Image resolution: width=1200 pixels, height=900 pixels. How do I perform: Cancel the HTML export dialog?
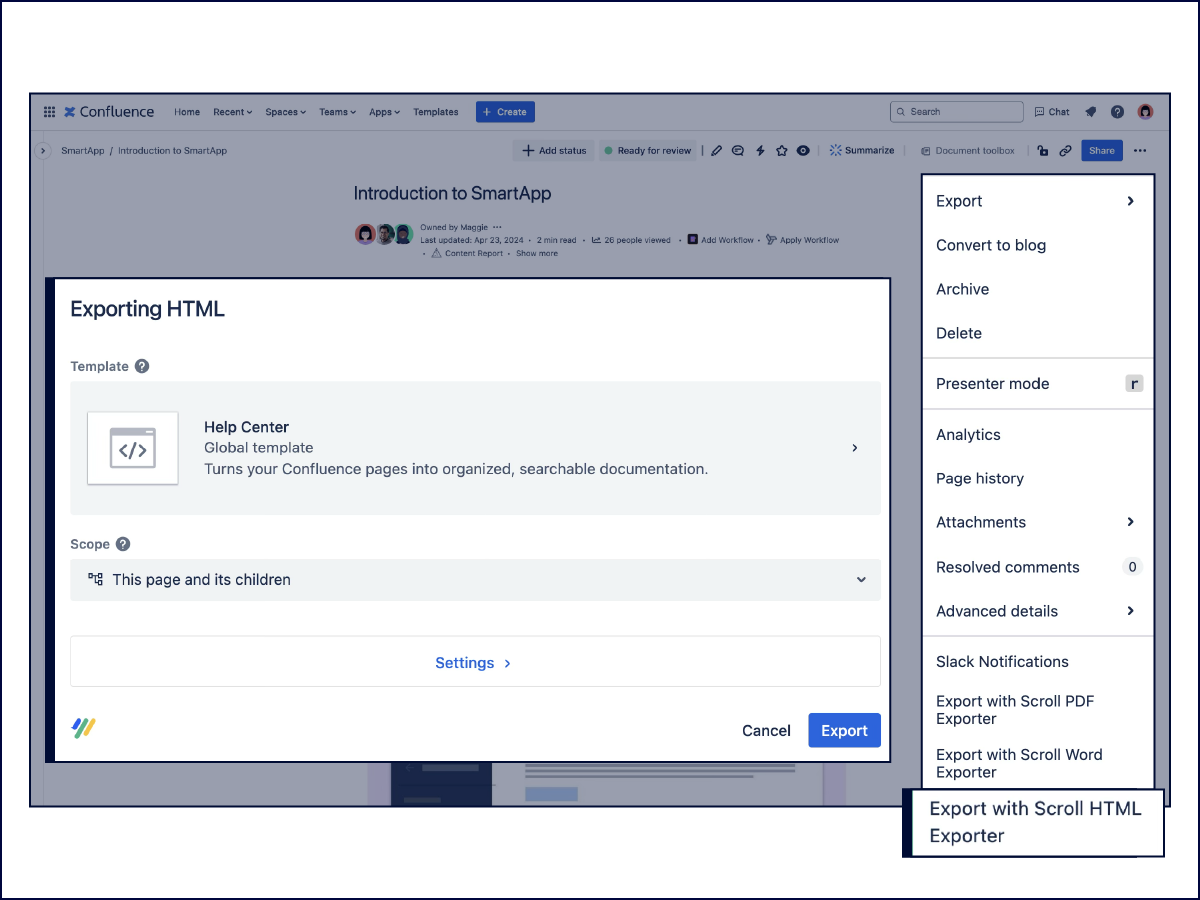[x=766, y=731]
